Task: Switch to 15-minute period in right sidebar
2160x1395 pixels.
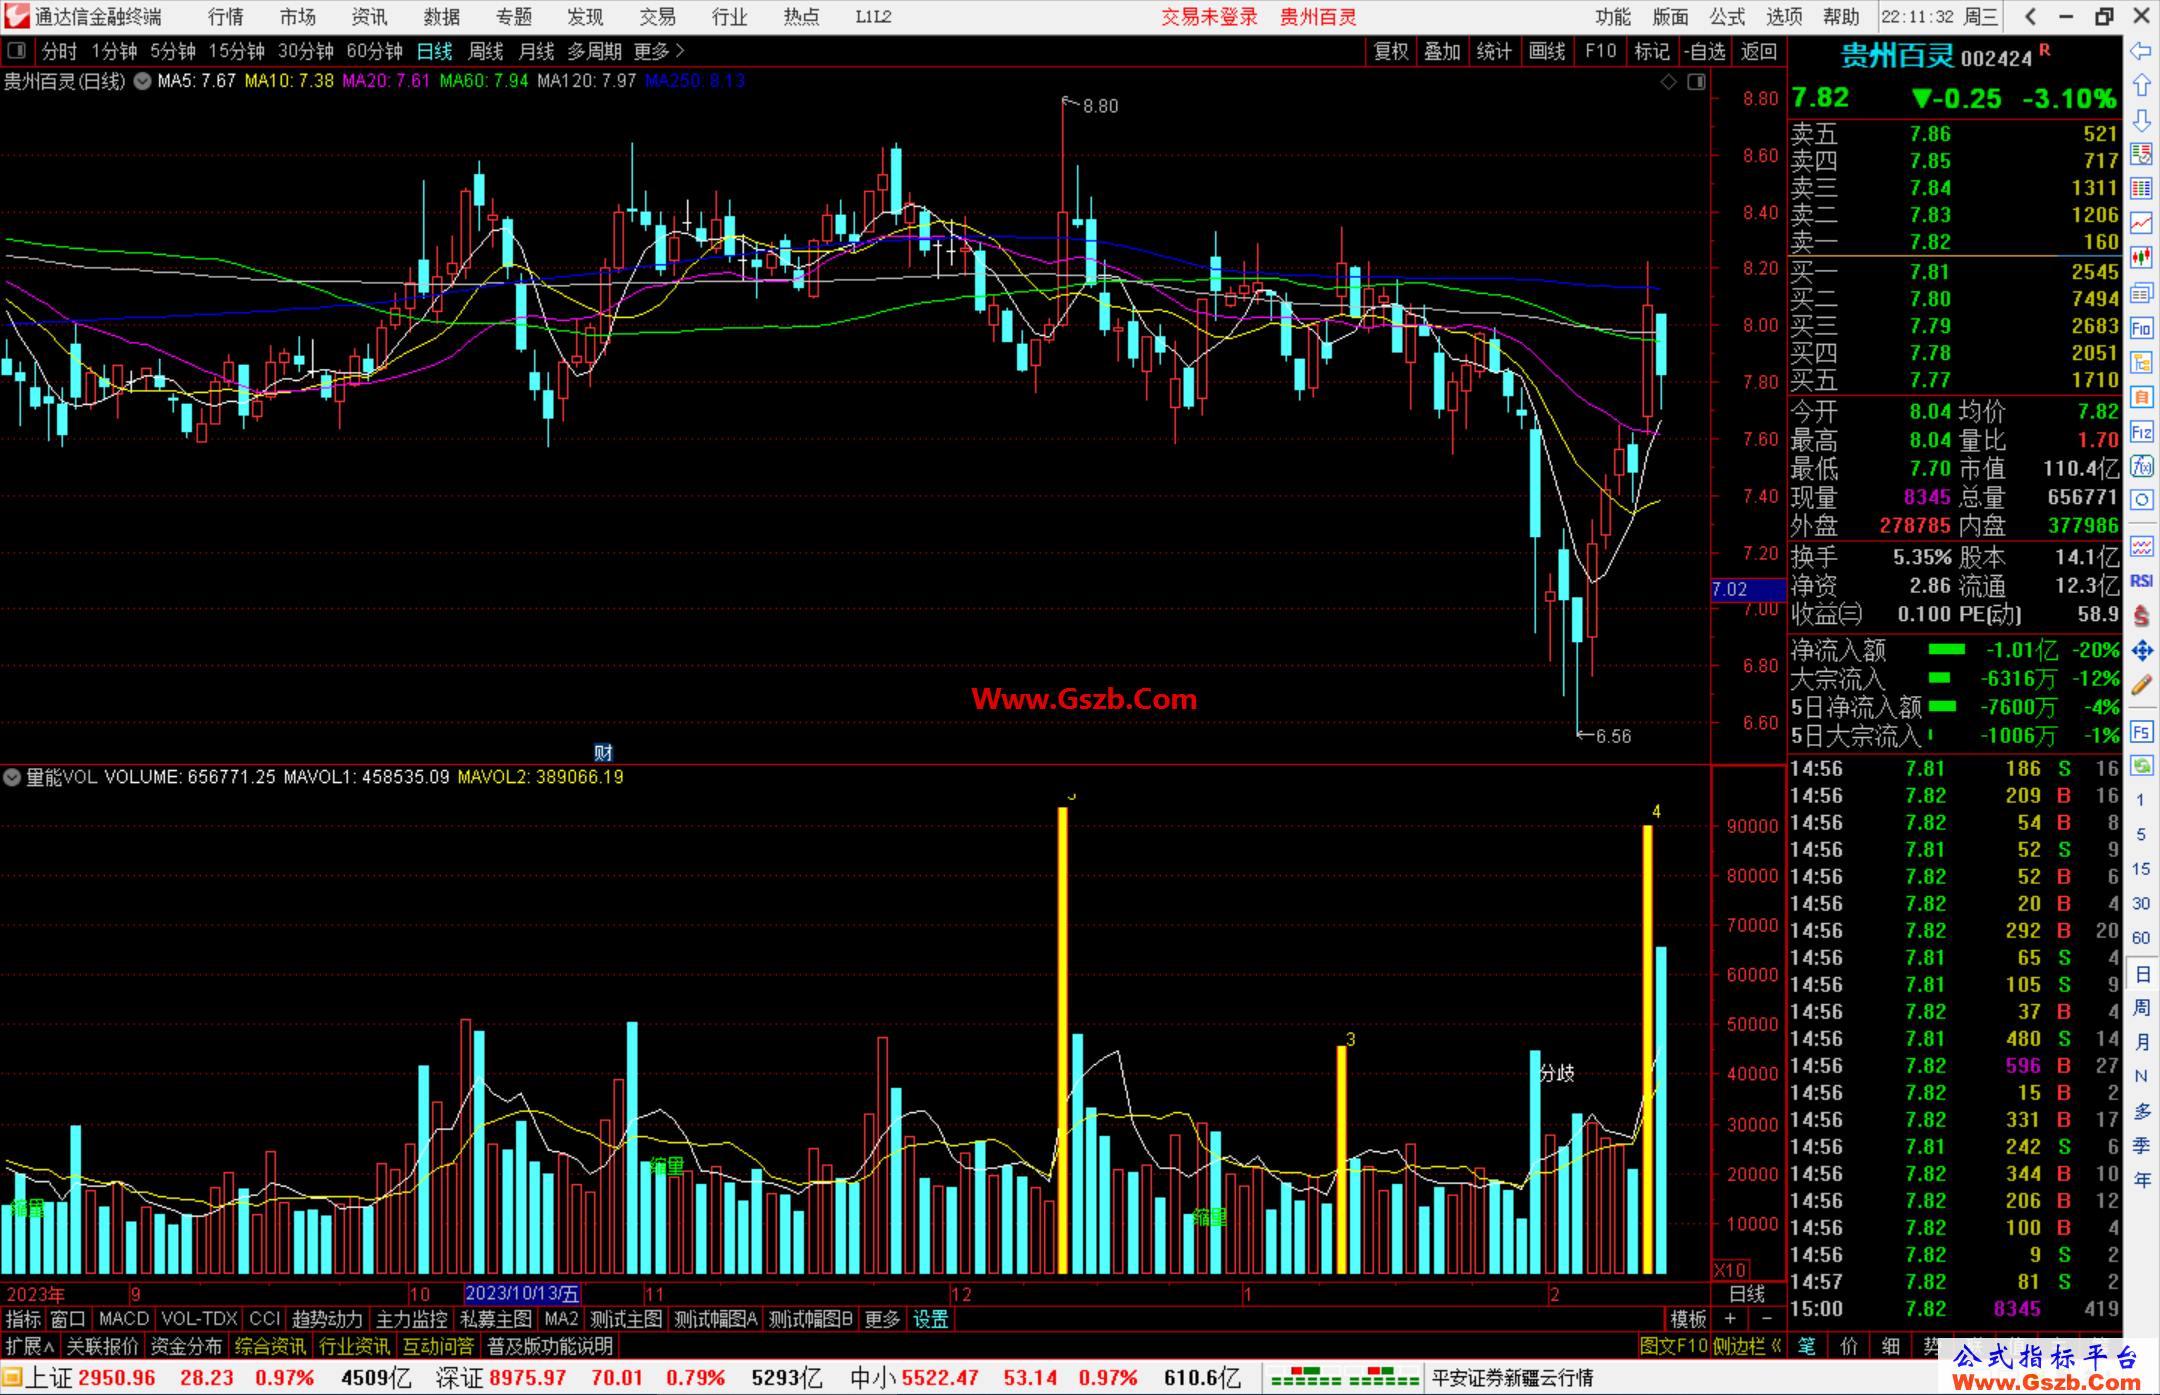Action: (2141, 869)
